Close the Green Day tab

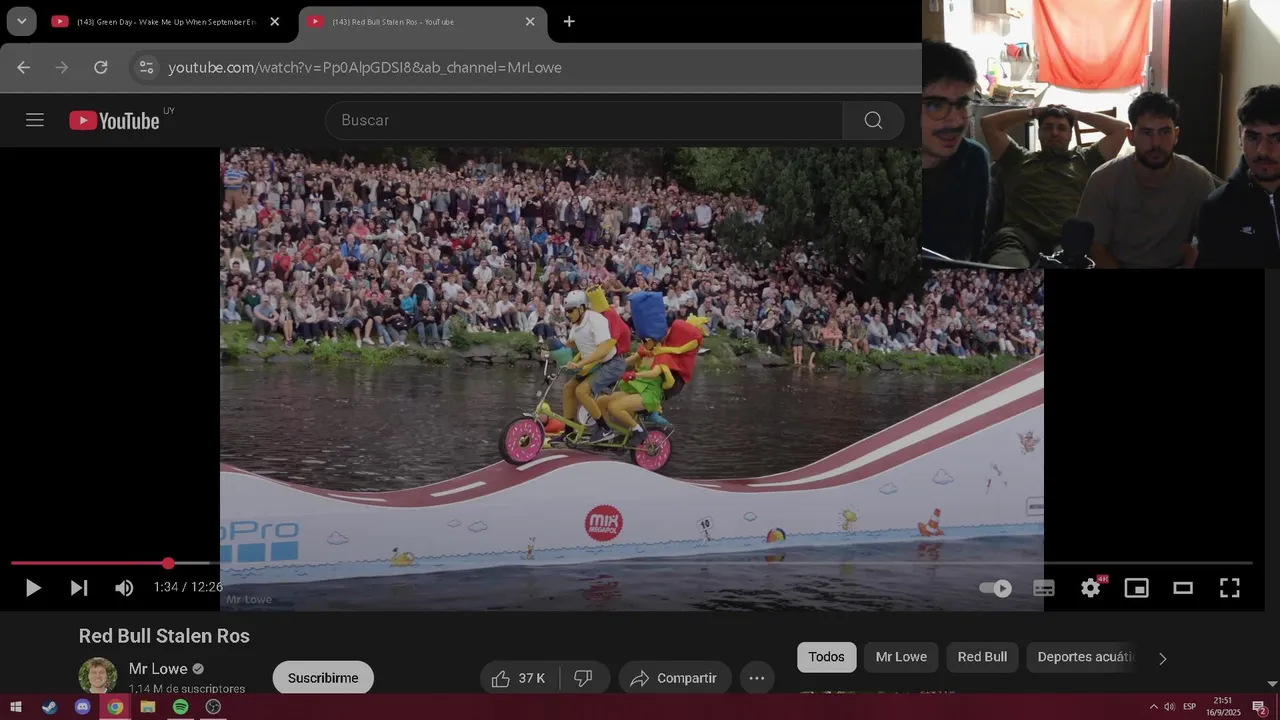coord(275,21)
